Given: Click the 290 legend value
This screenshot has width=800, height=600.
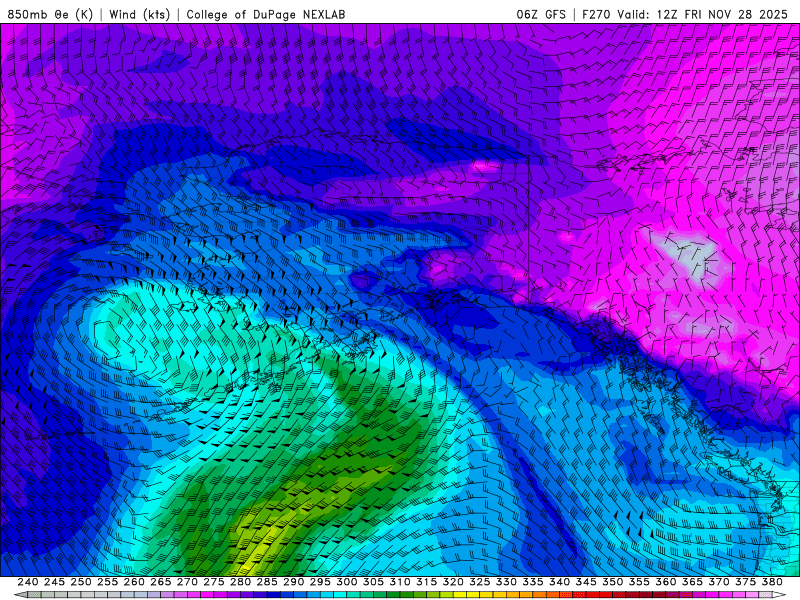Looking at the screenshot, I should click(293, 582).
